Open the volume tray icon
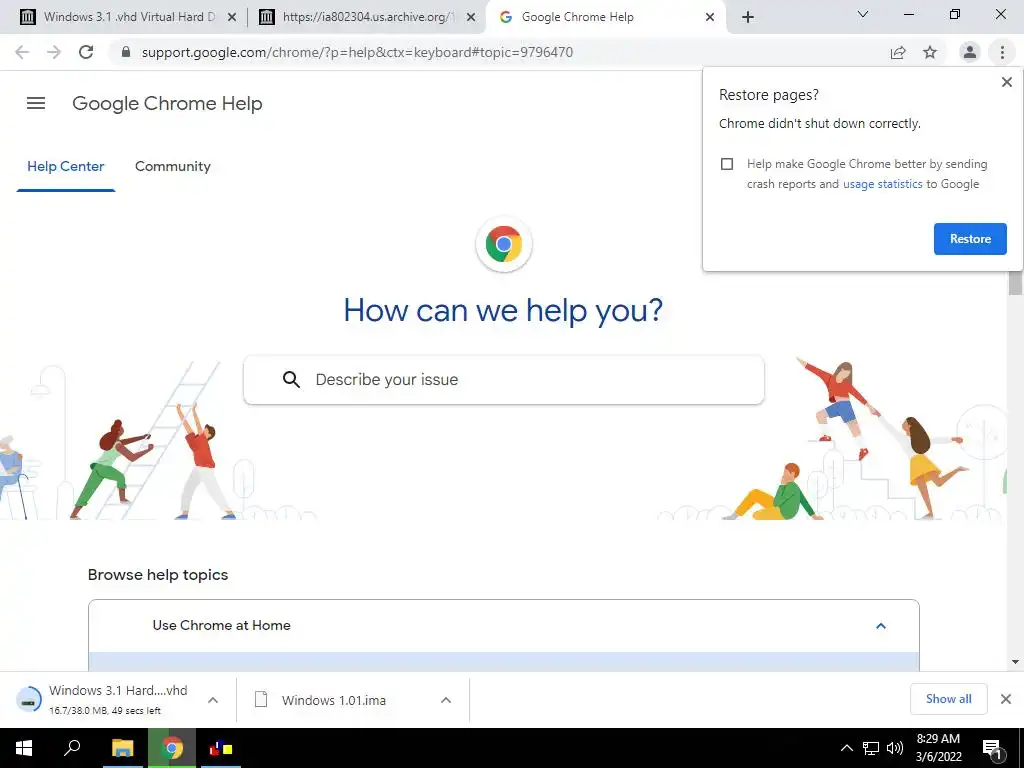 [x=895, y=748]
